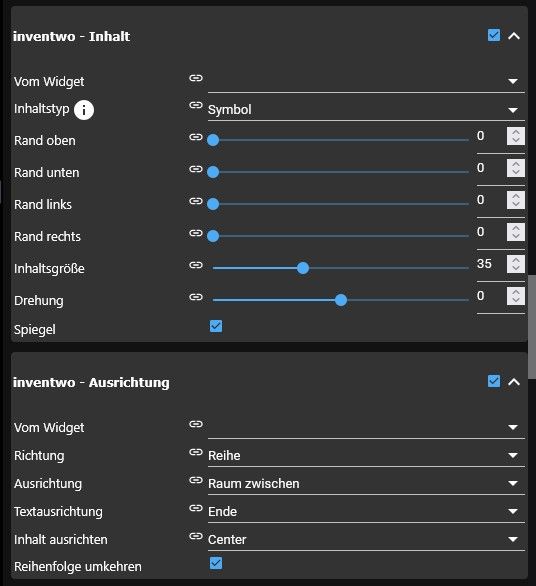Open the Richtung dropdown showing Reihe

coord(366,456)
